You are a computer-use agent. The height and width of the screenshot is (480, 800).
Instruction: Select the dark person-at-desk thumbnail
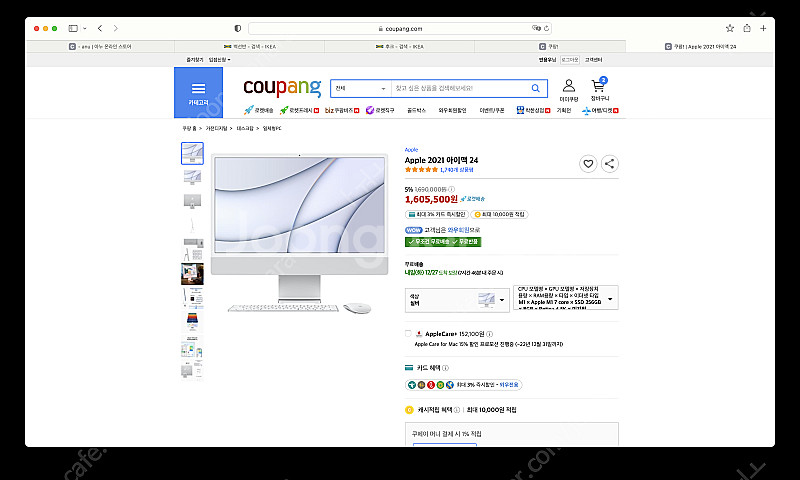pyautogui.click(x=192, y=274)
